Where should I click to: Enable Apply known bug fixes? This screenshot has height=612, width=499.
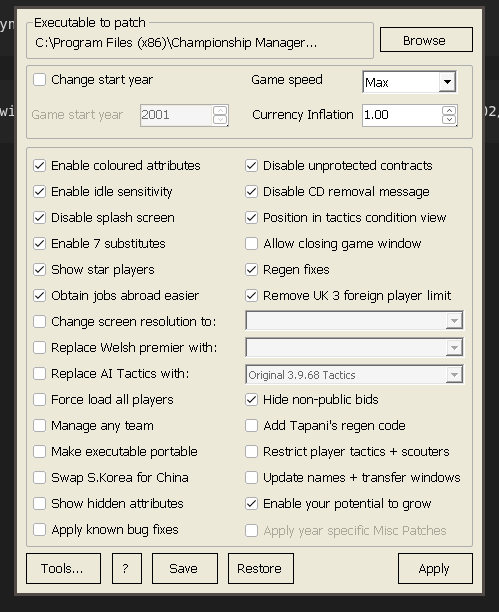(x=39, y=530)
